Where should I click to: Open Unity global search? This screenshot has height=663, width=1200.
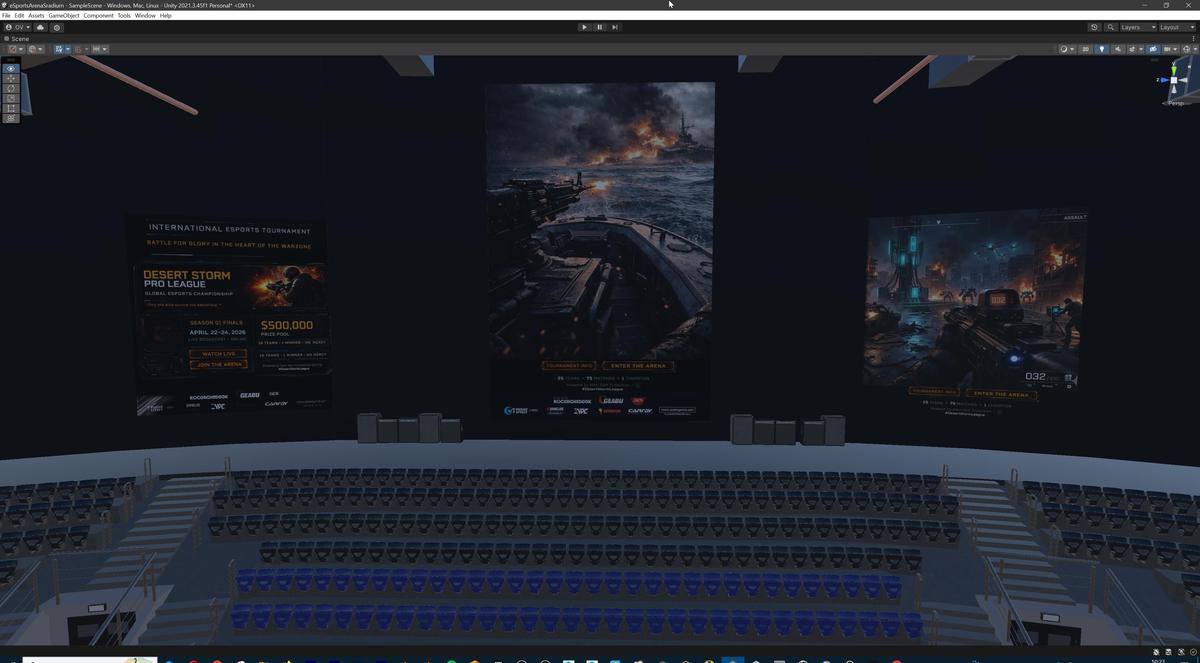(x=1111, y=27)
